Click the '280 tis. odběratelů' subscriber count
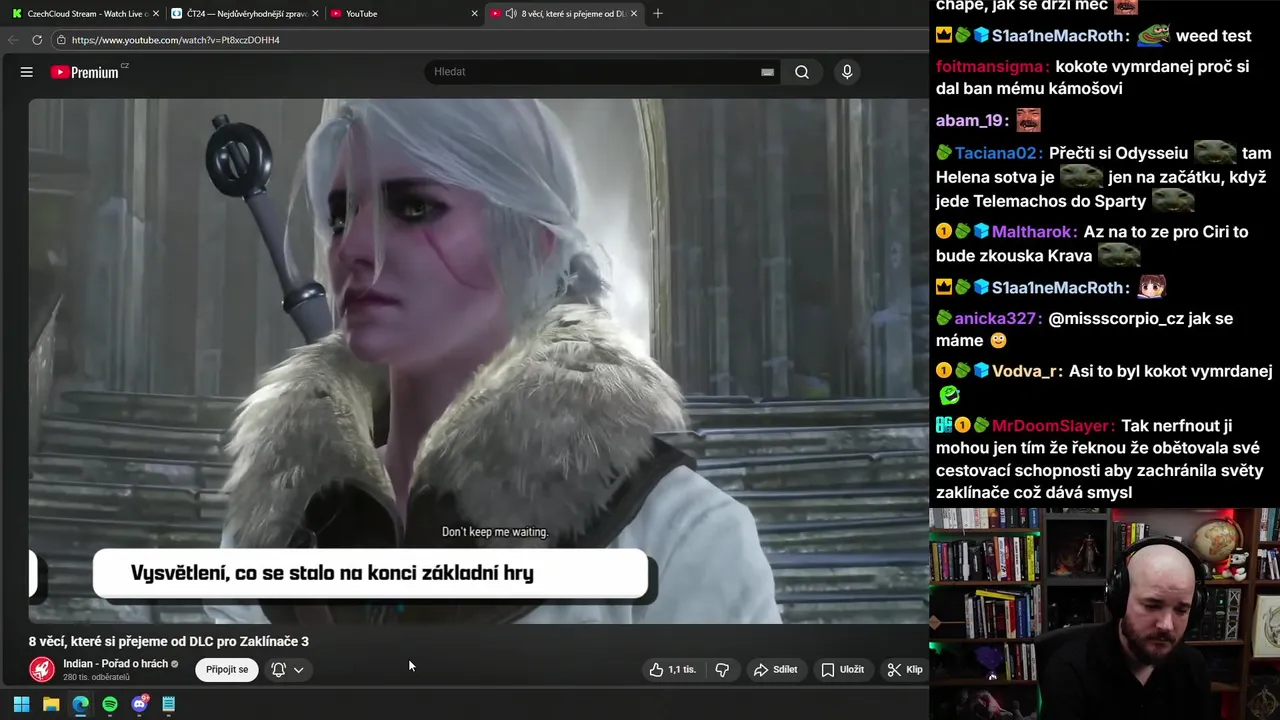Viewport: 1280px width, 720px height. click(96, 678)
